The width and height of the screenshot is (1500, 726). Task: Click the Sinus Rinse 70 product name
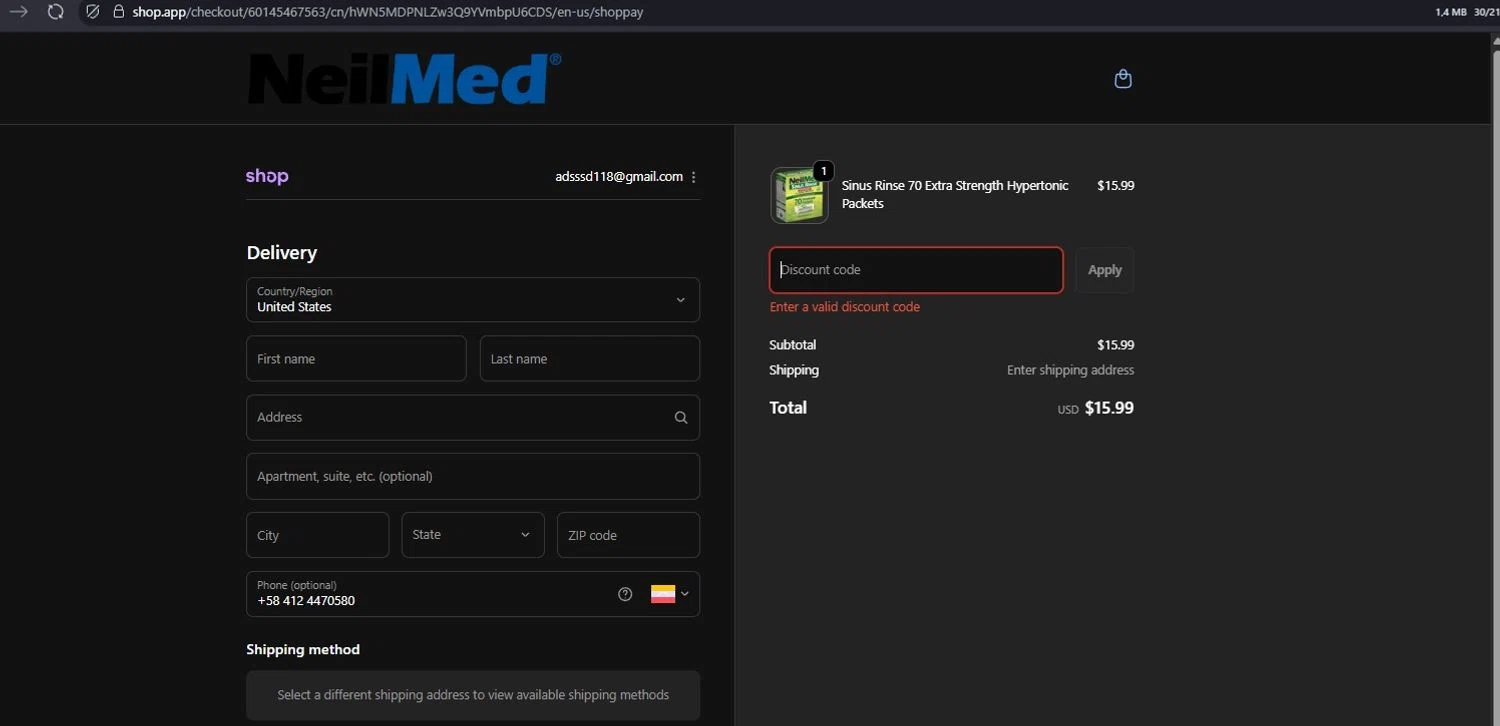pos(955,194)
